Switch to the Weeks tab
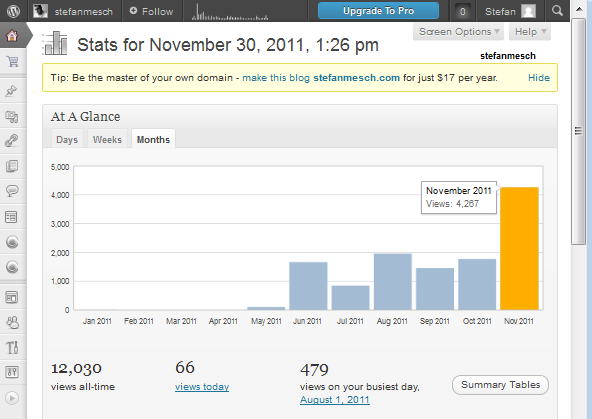The width and height of the screenshot is (592, 419). 107,140
